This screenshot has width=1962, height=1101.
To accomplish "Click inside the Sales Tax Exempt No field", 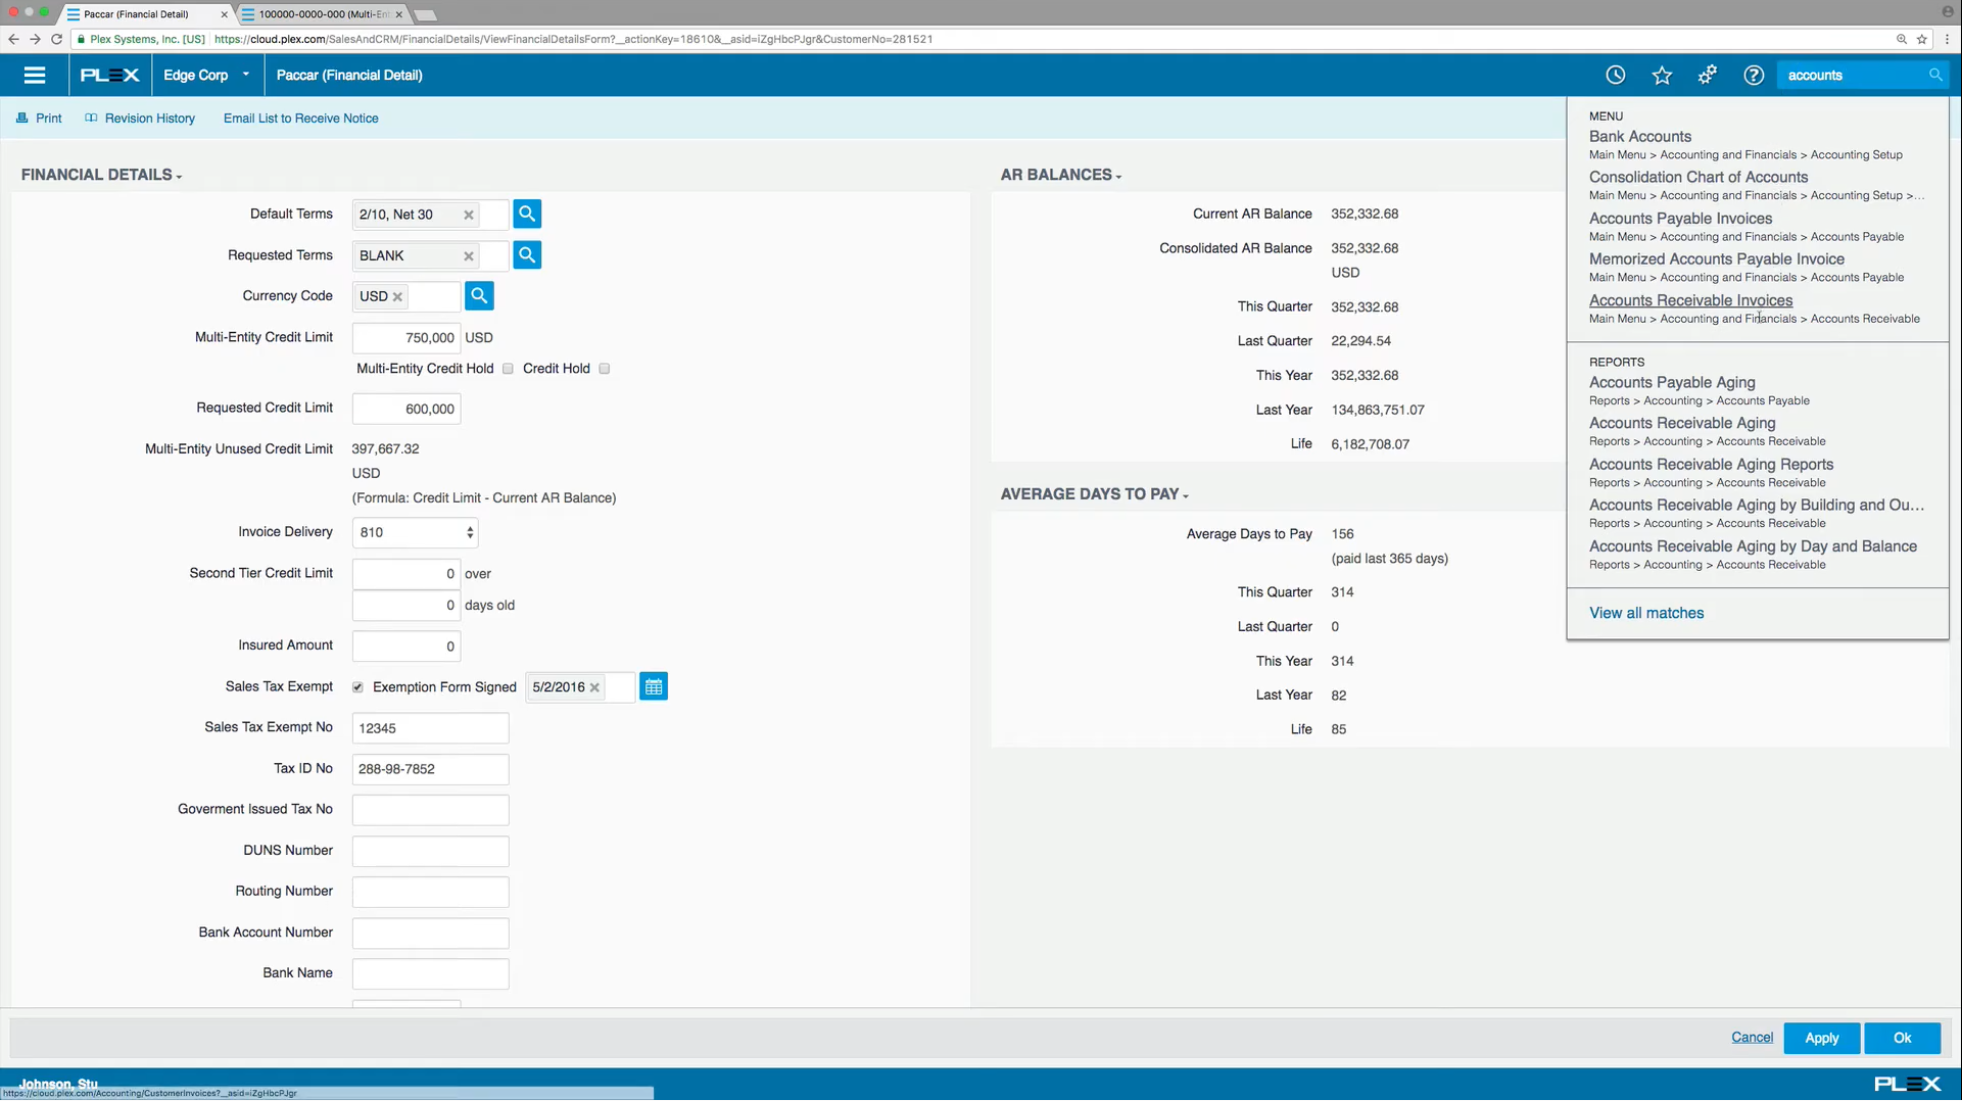I will click(x=430, y=727).
